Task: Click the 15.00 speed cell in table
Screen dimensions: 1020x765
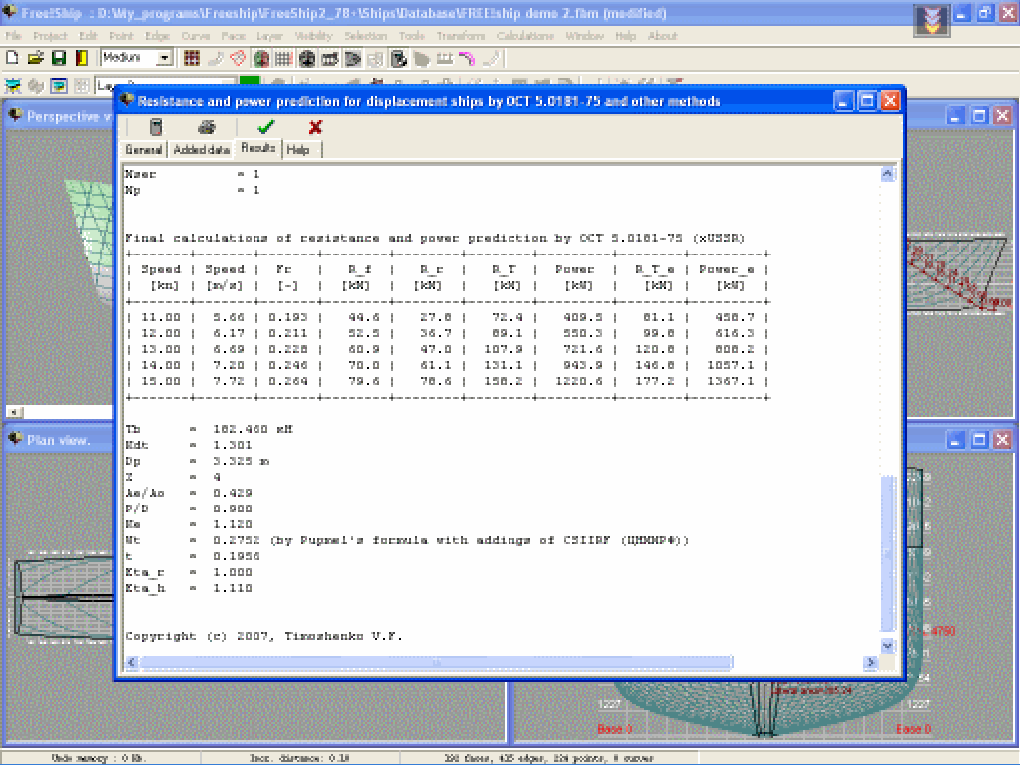Action: pyautogui.click(x=161, y=381)
